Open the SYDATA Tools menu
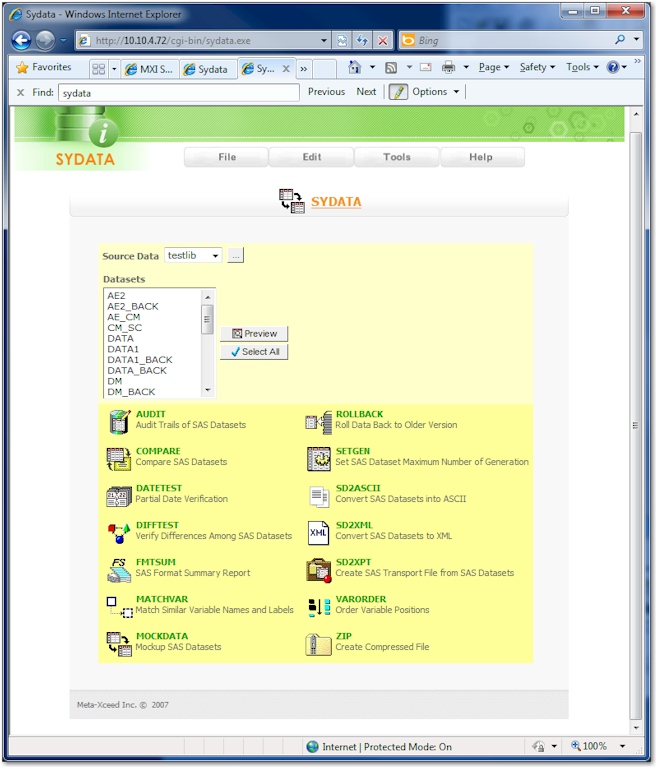 pos(397,157)
